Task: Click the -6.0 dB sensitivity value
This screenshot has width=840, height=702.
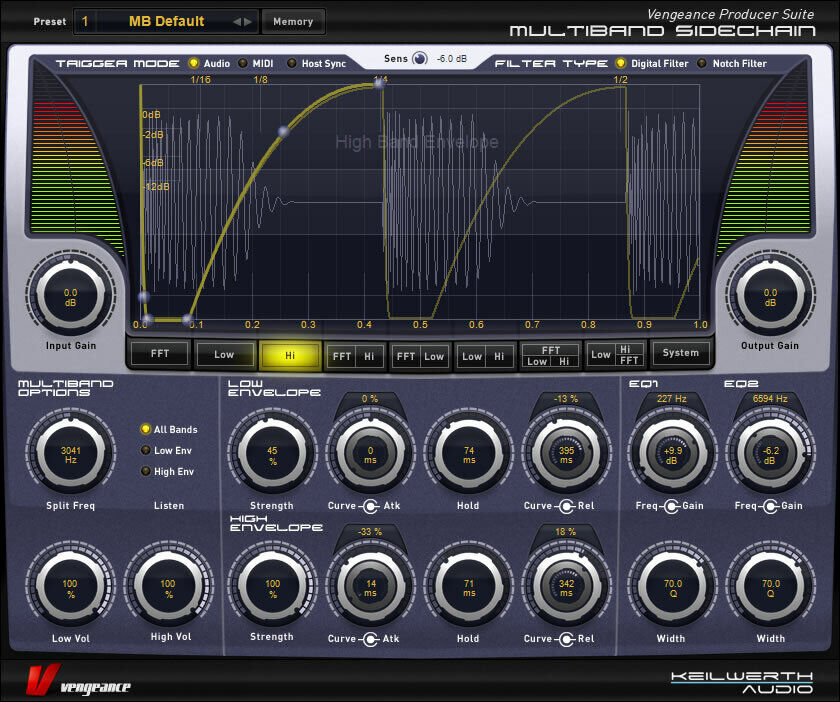Action: 452,58
